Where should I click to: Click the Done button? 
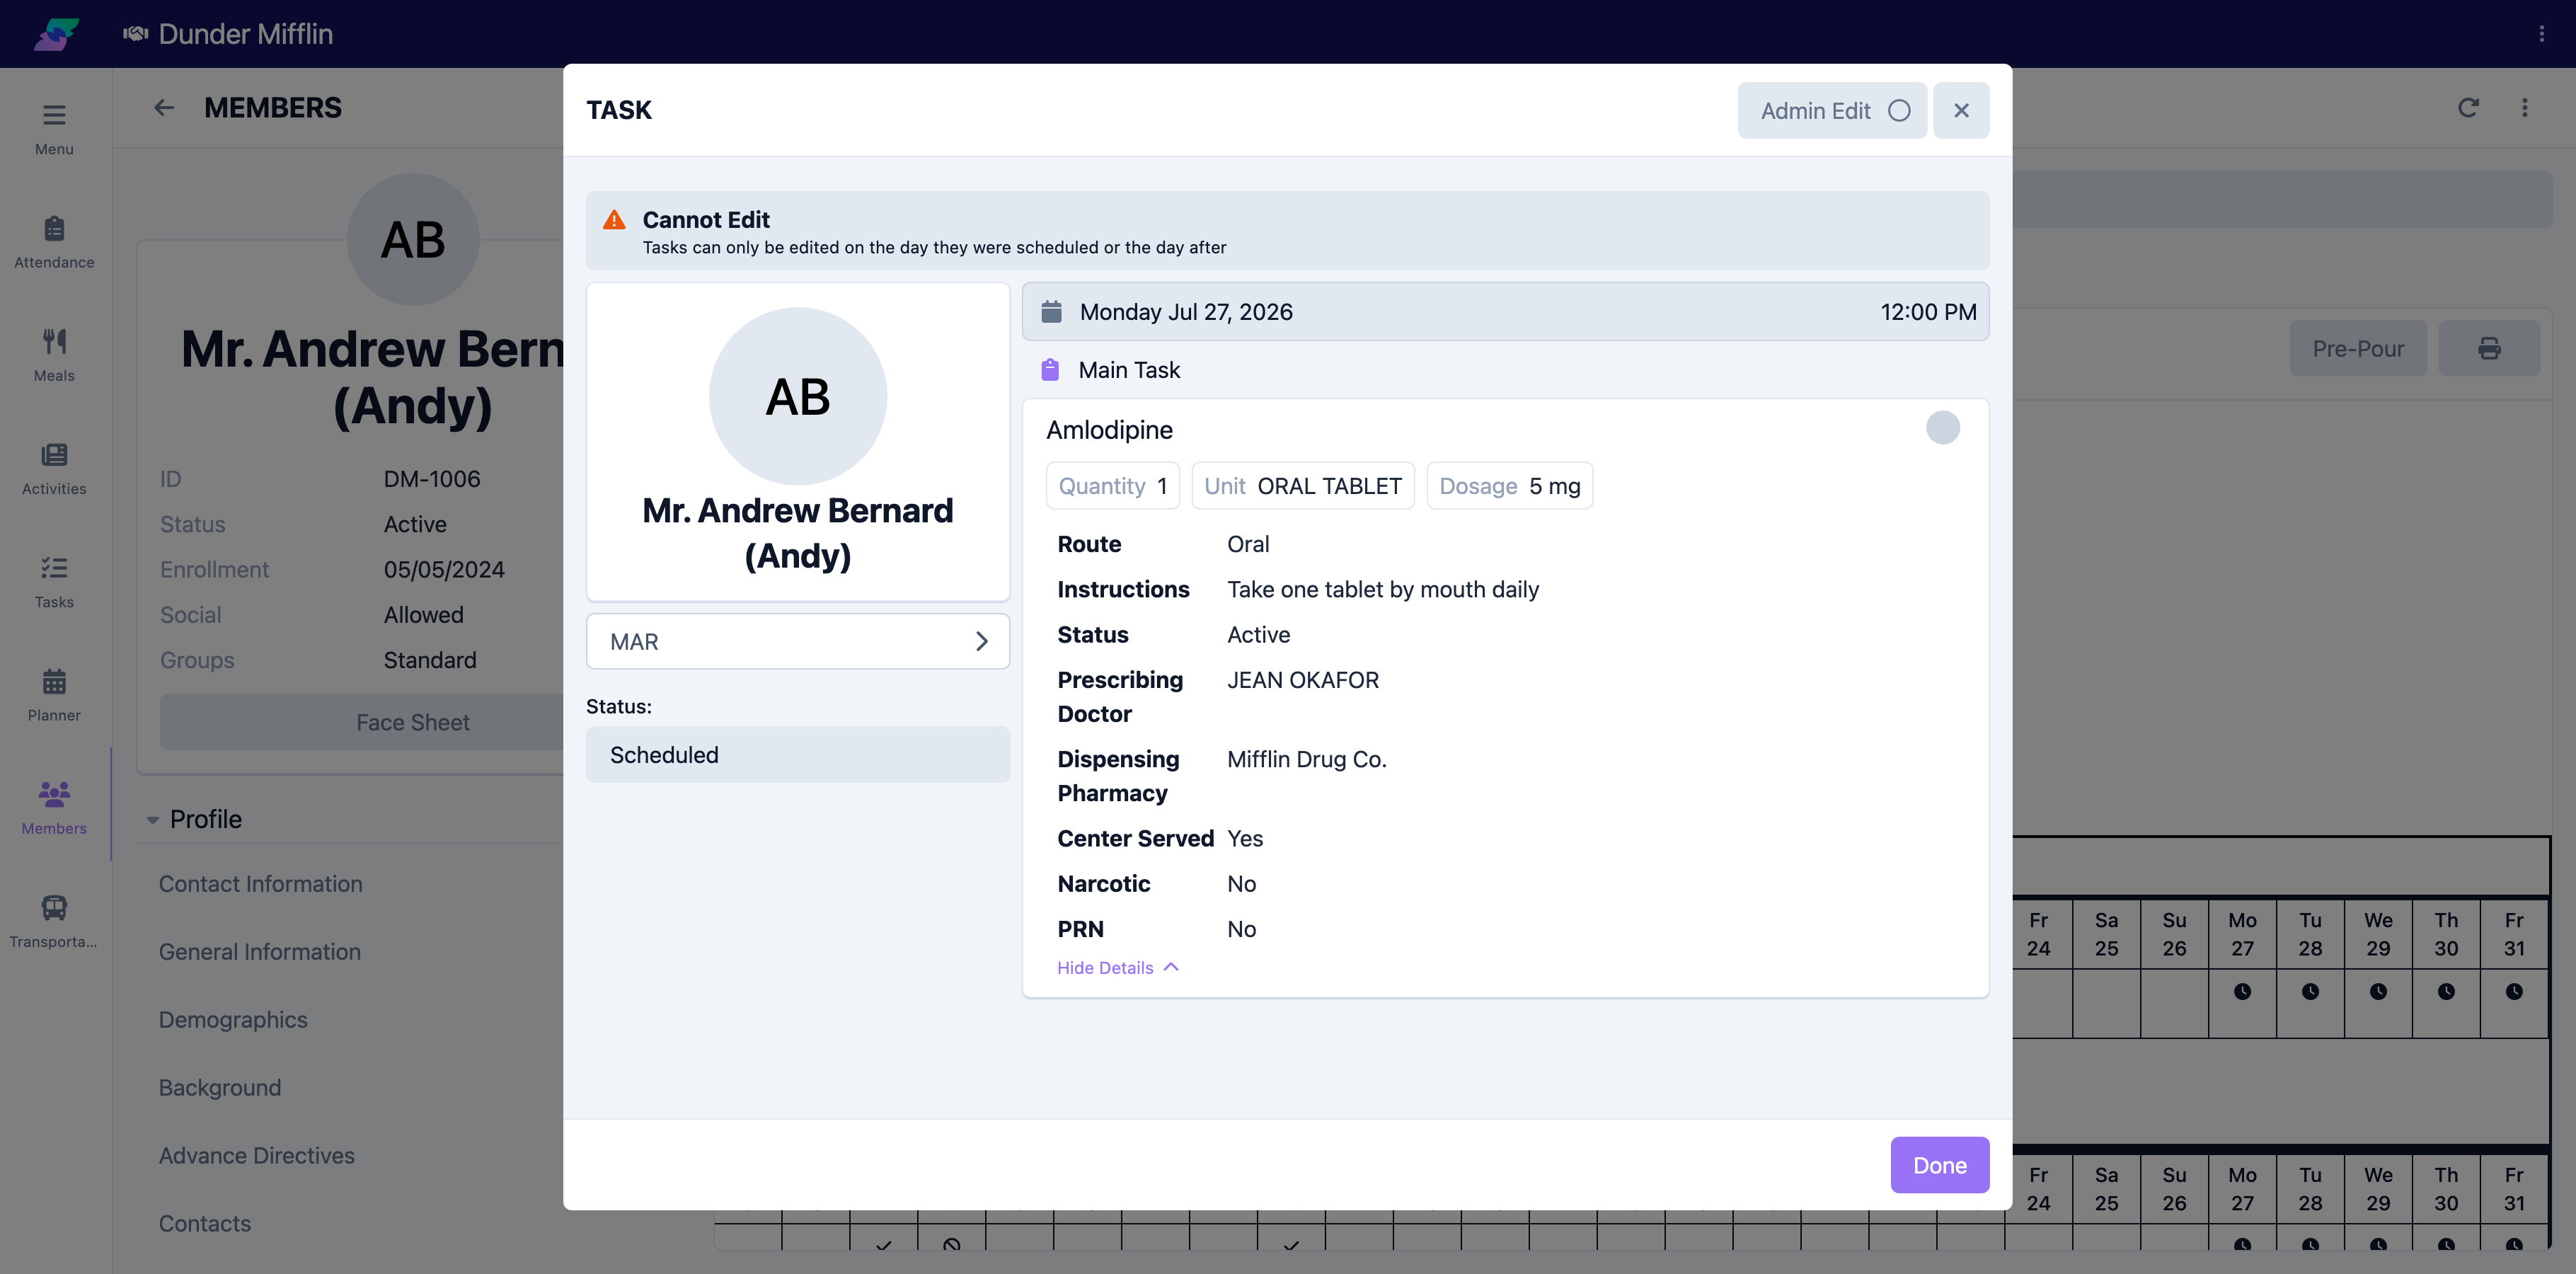[1939, 1165]
